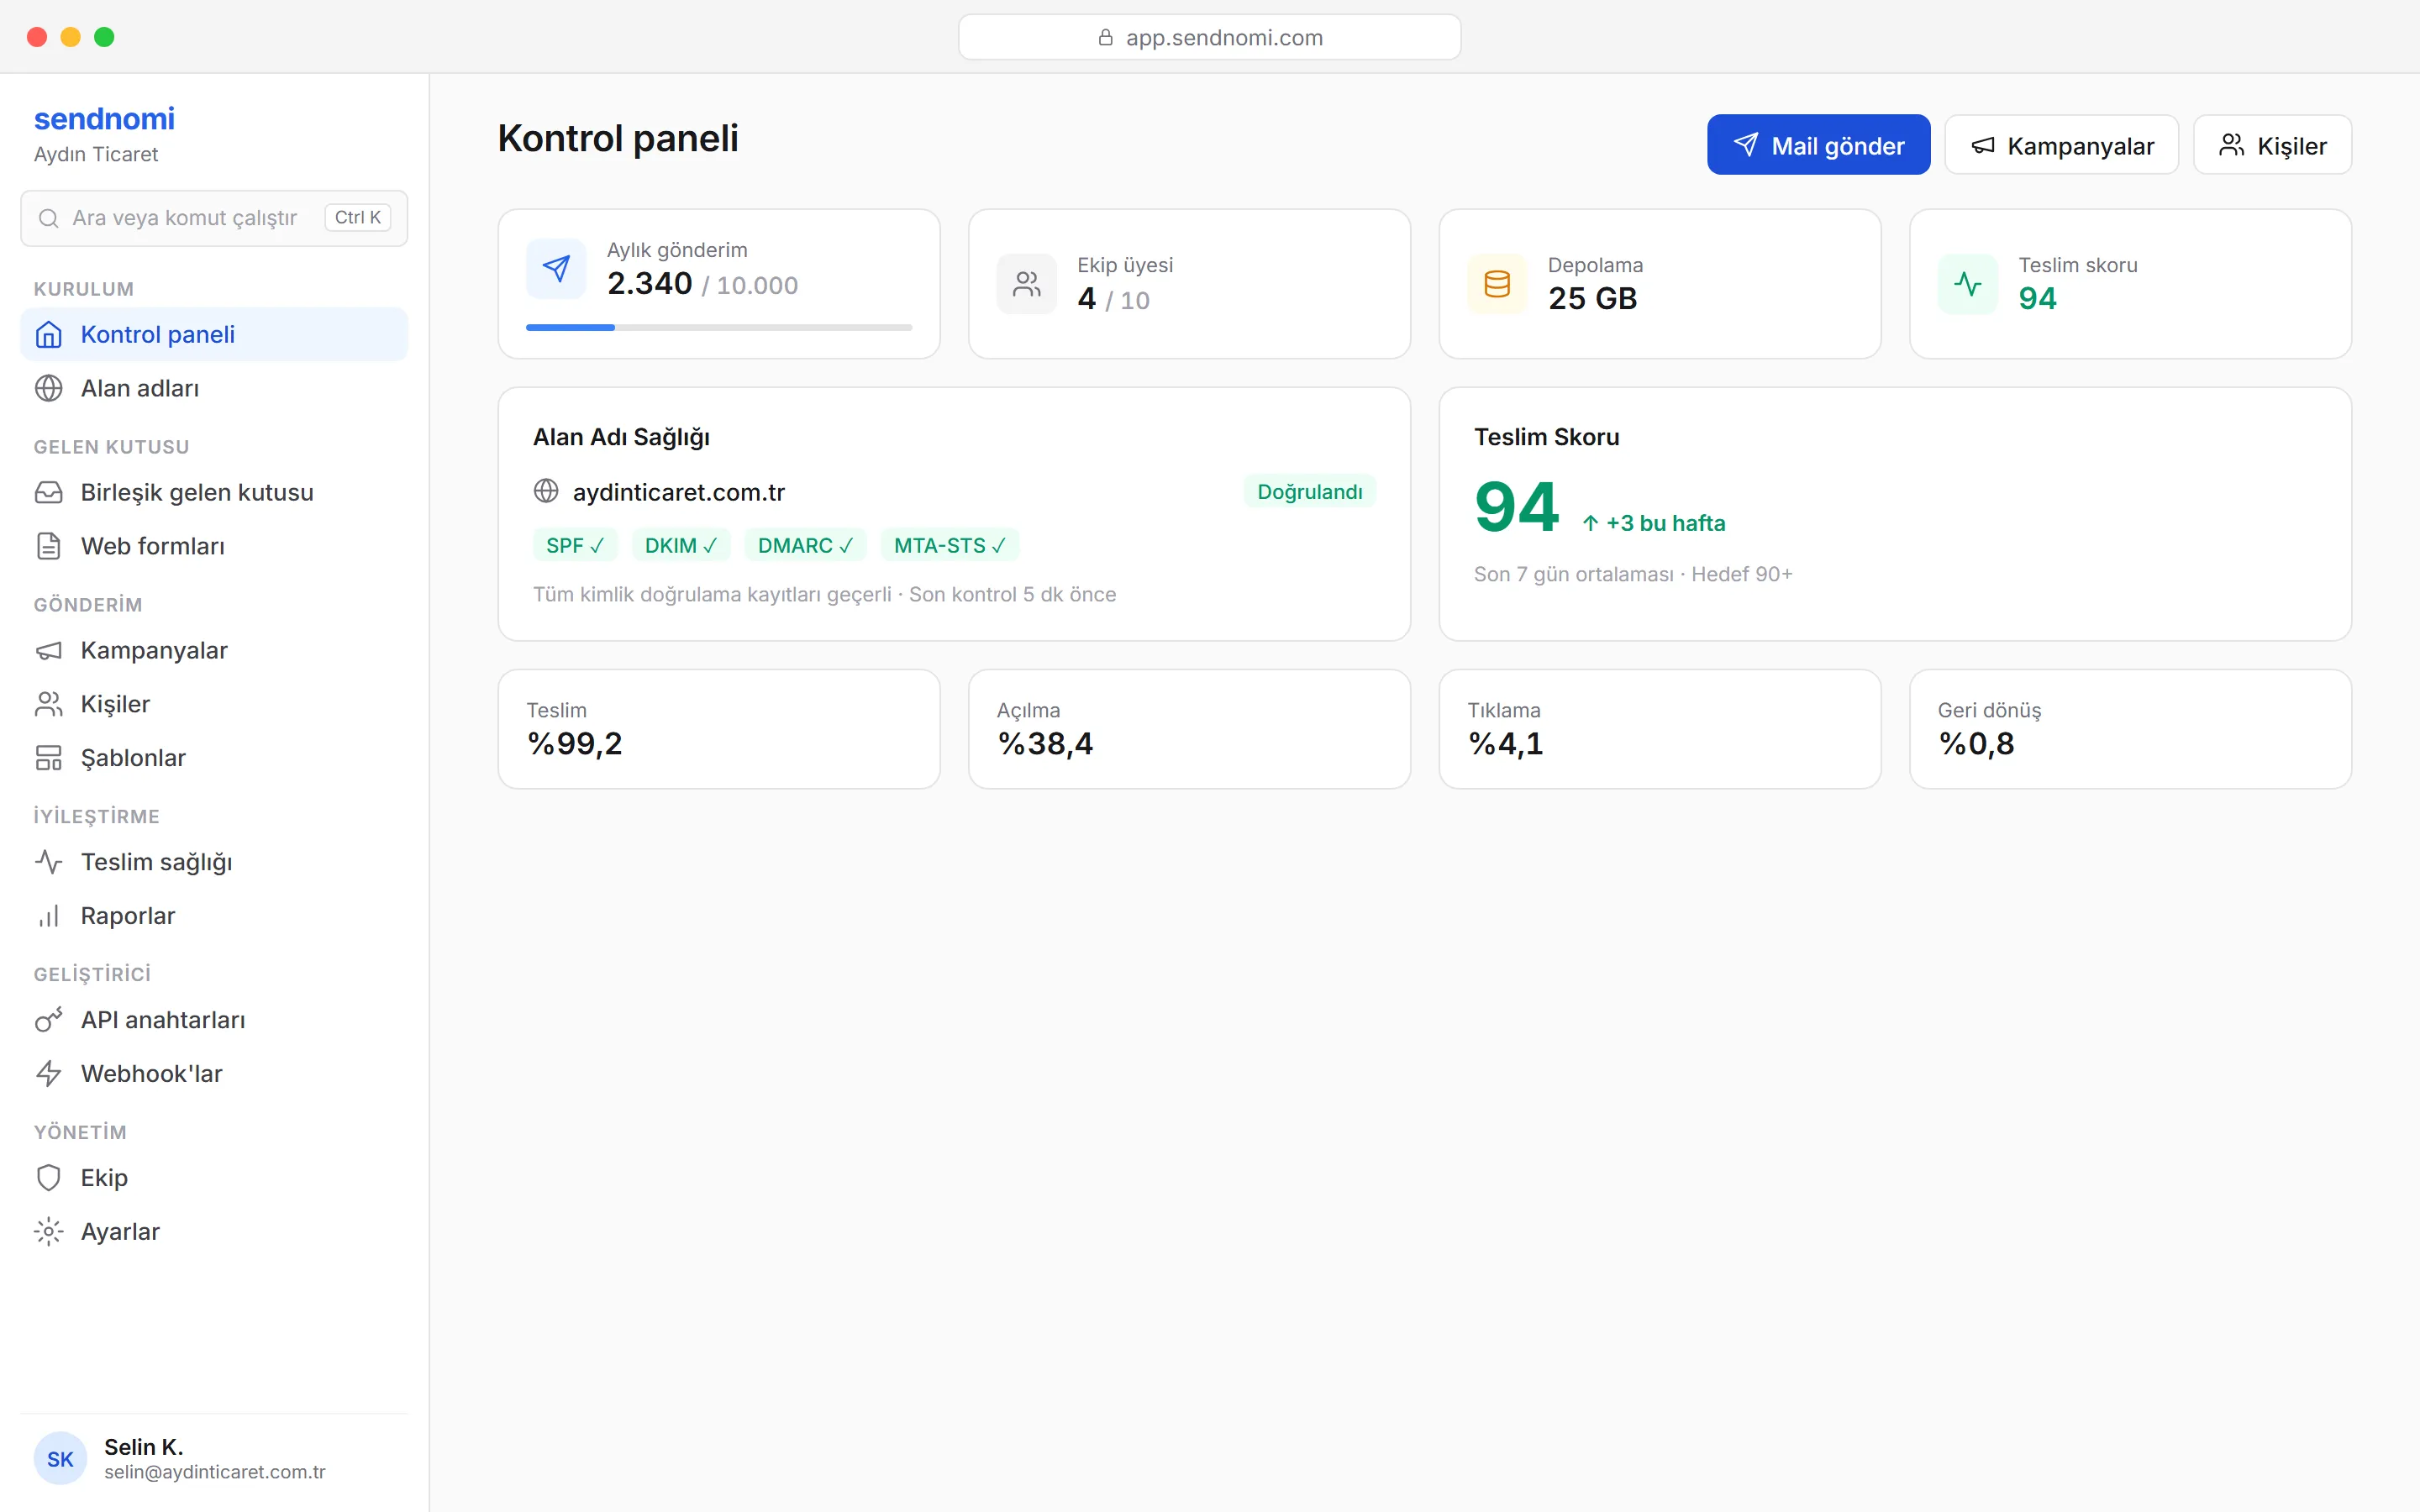Click selin@aydinticaret.com.tr email text
2420x1512 pixels.
coord(214,1472)
